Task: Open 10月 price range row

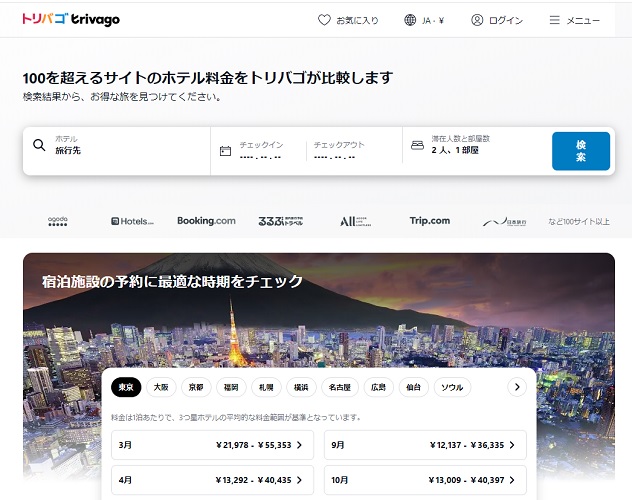Action: click(x=425, y=480)
